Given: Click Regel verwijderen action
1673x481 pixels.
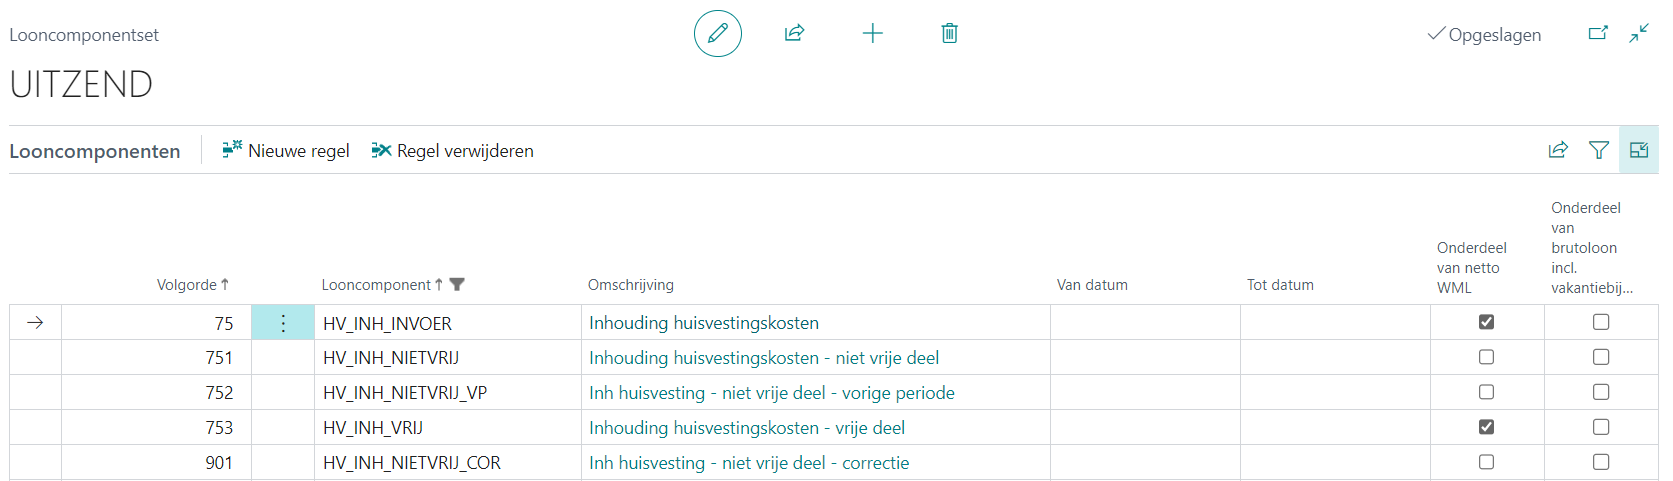Looking at the screenshot, I should pos(452,151).
